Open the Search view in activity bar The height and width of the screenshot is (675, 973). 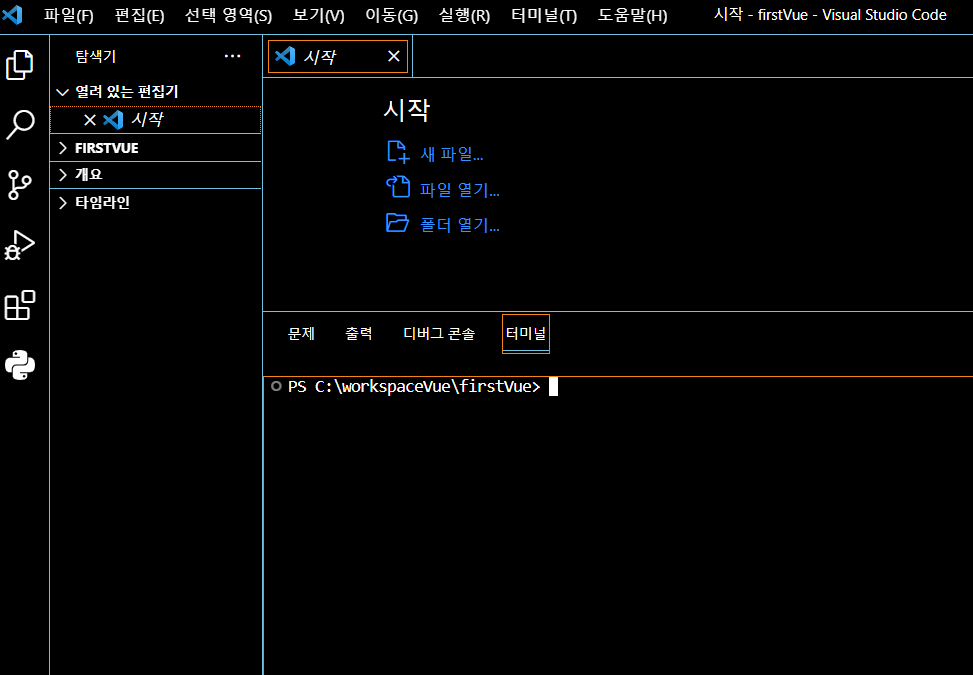coord(20,125)
